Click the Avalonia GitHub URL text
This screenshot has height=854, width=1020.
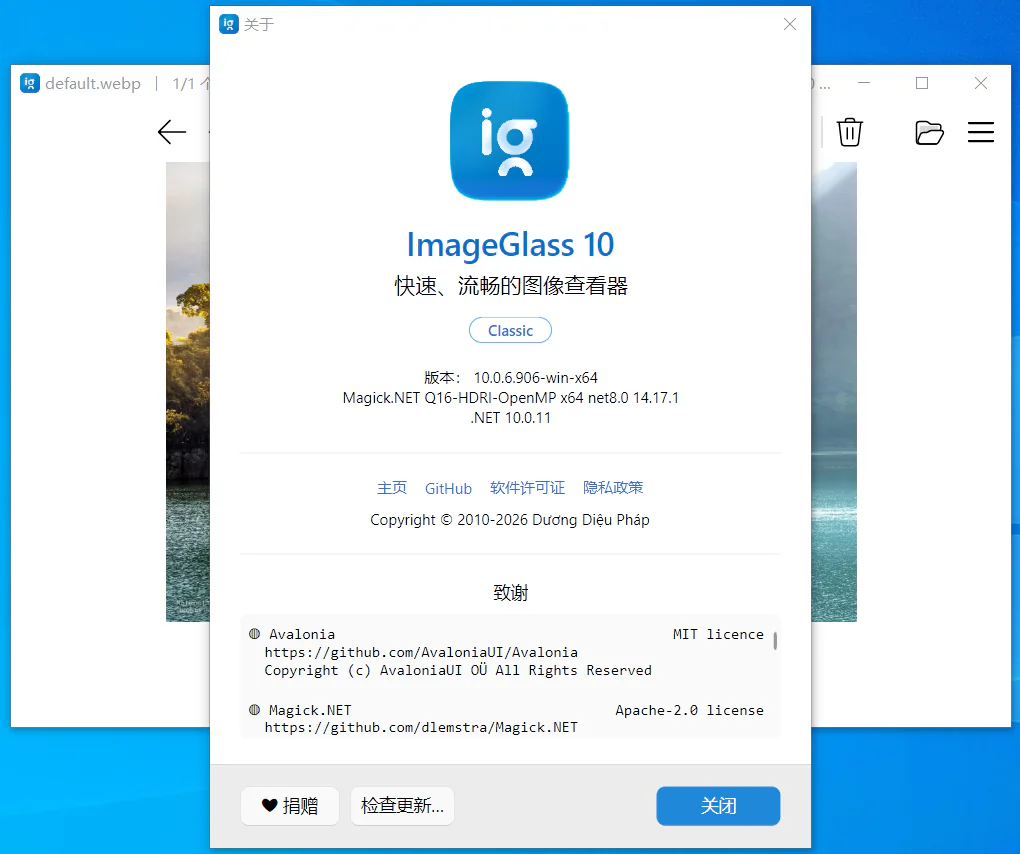click(x=421, y=652)
